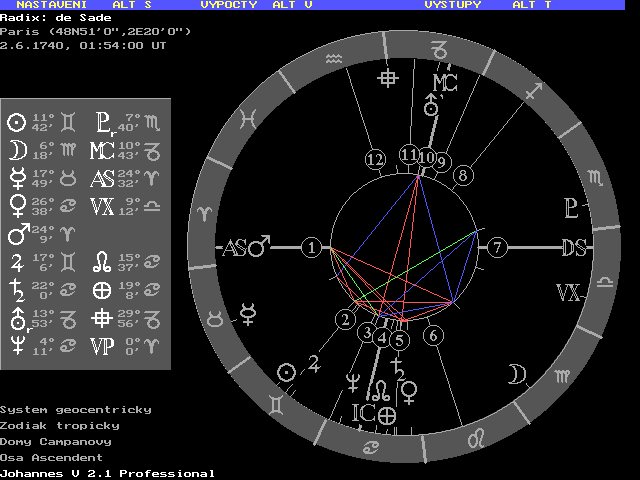Click the Mars glyph near the ascendant
The height and width of the screenshot is (480, 640).
(x=259, y=247)
